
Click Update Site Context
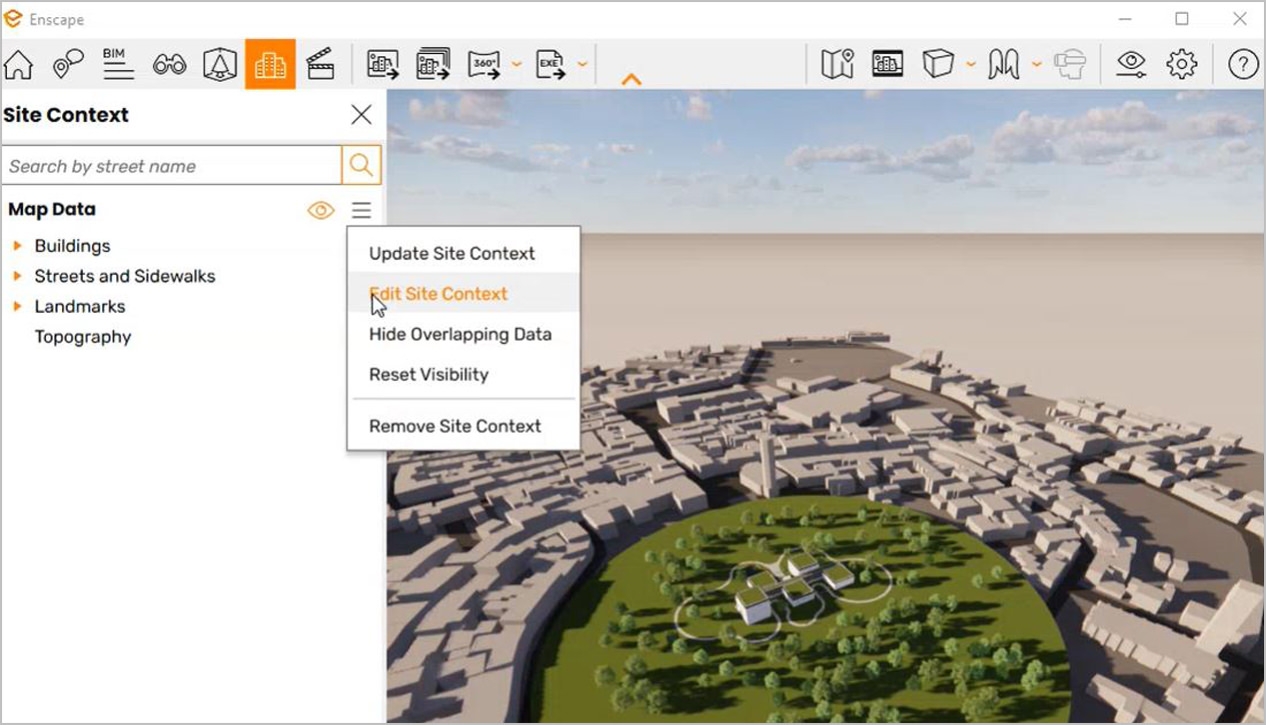(452, 253)
